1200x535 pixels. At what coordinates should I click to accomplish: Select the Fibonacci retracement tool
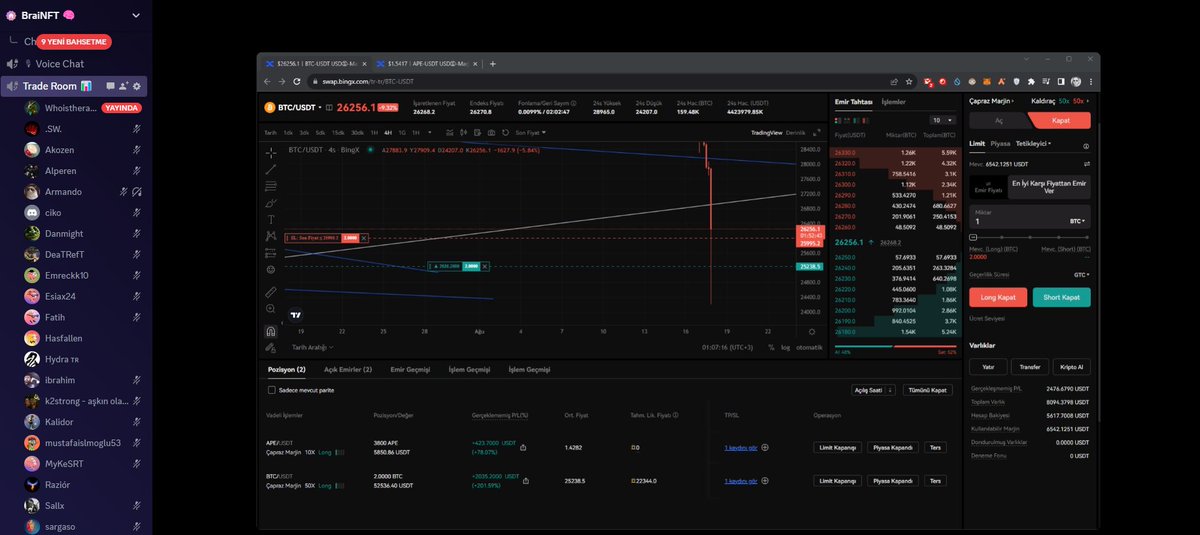(x=270, y=186)
